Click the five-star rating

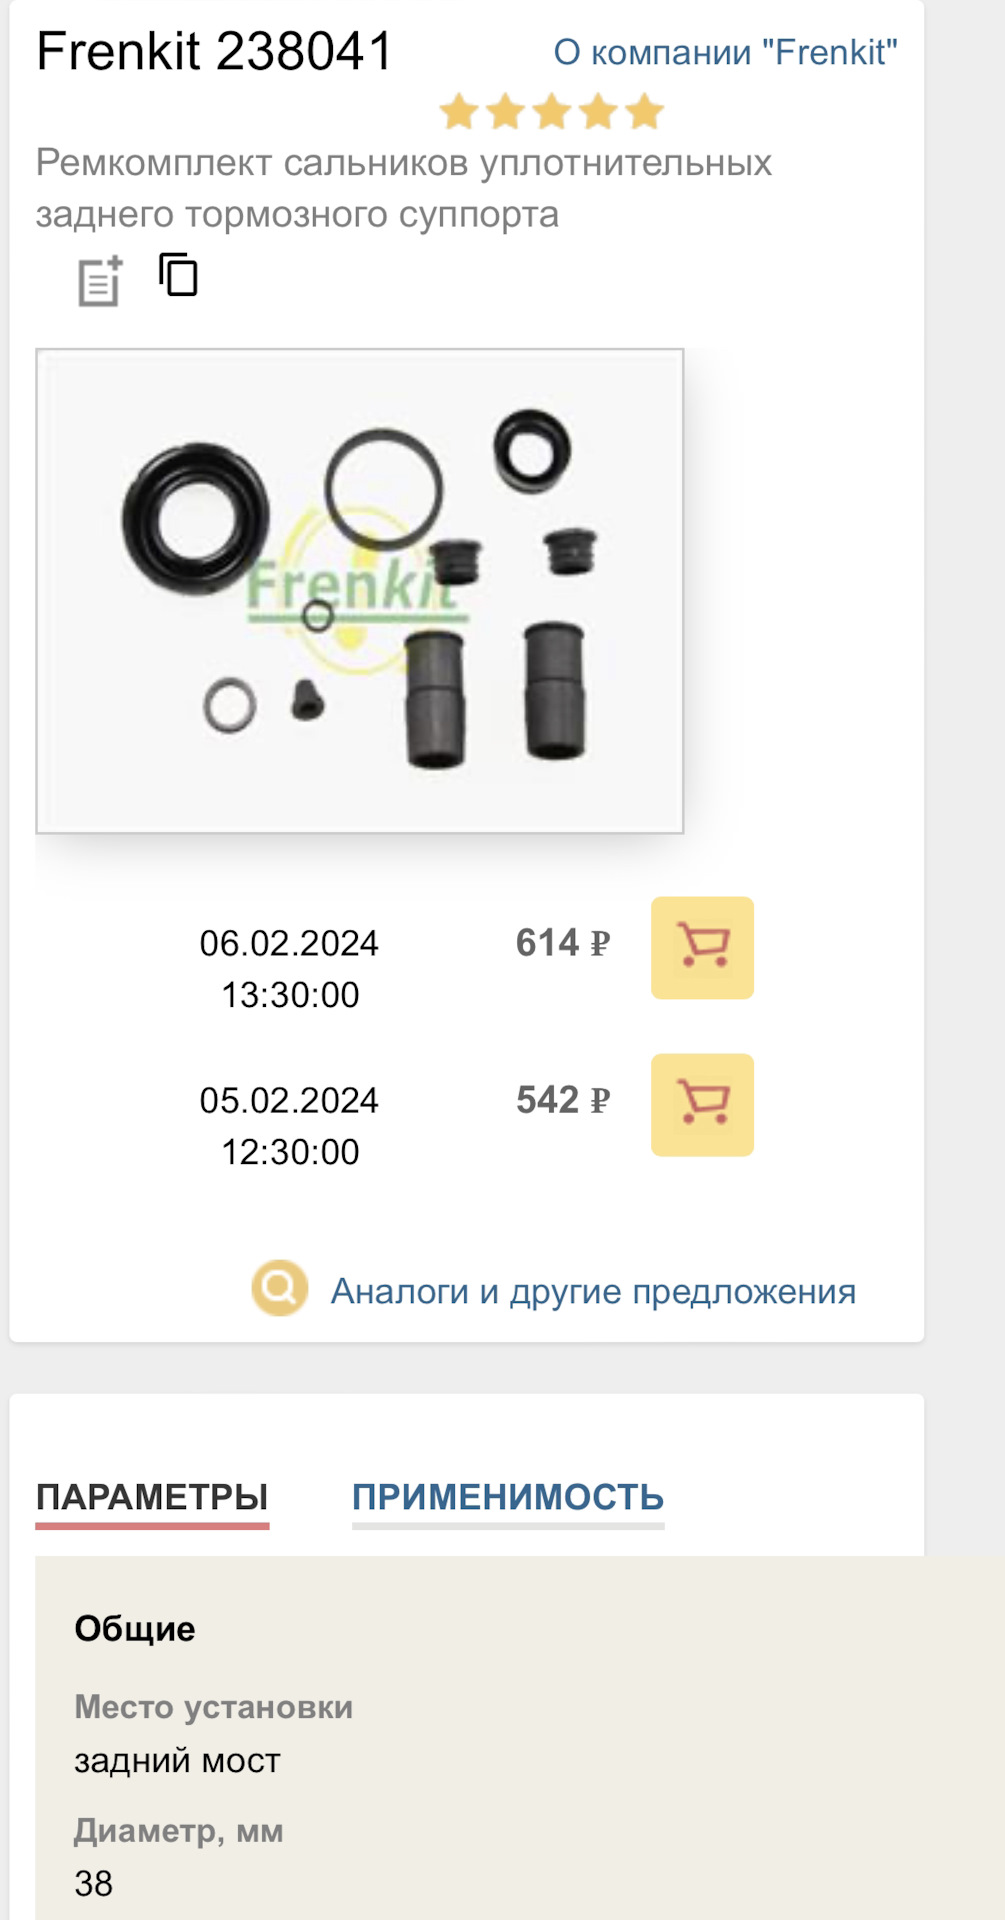552,111
